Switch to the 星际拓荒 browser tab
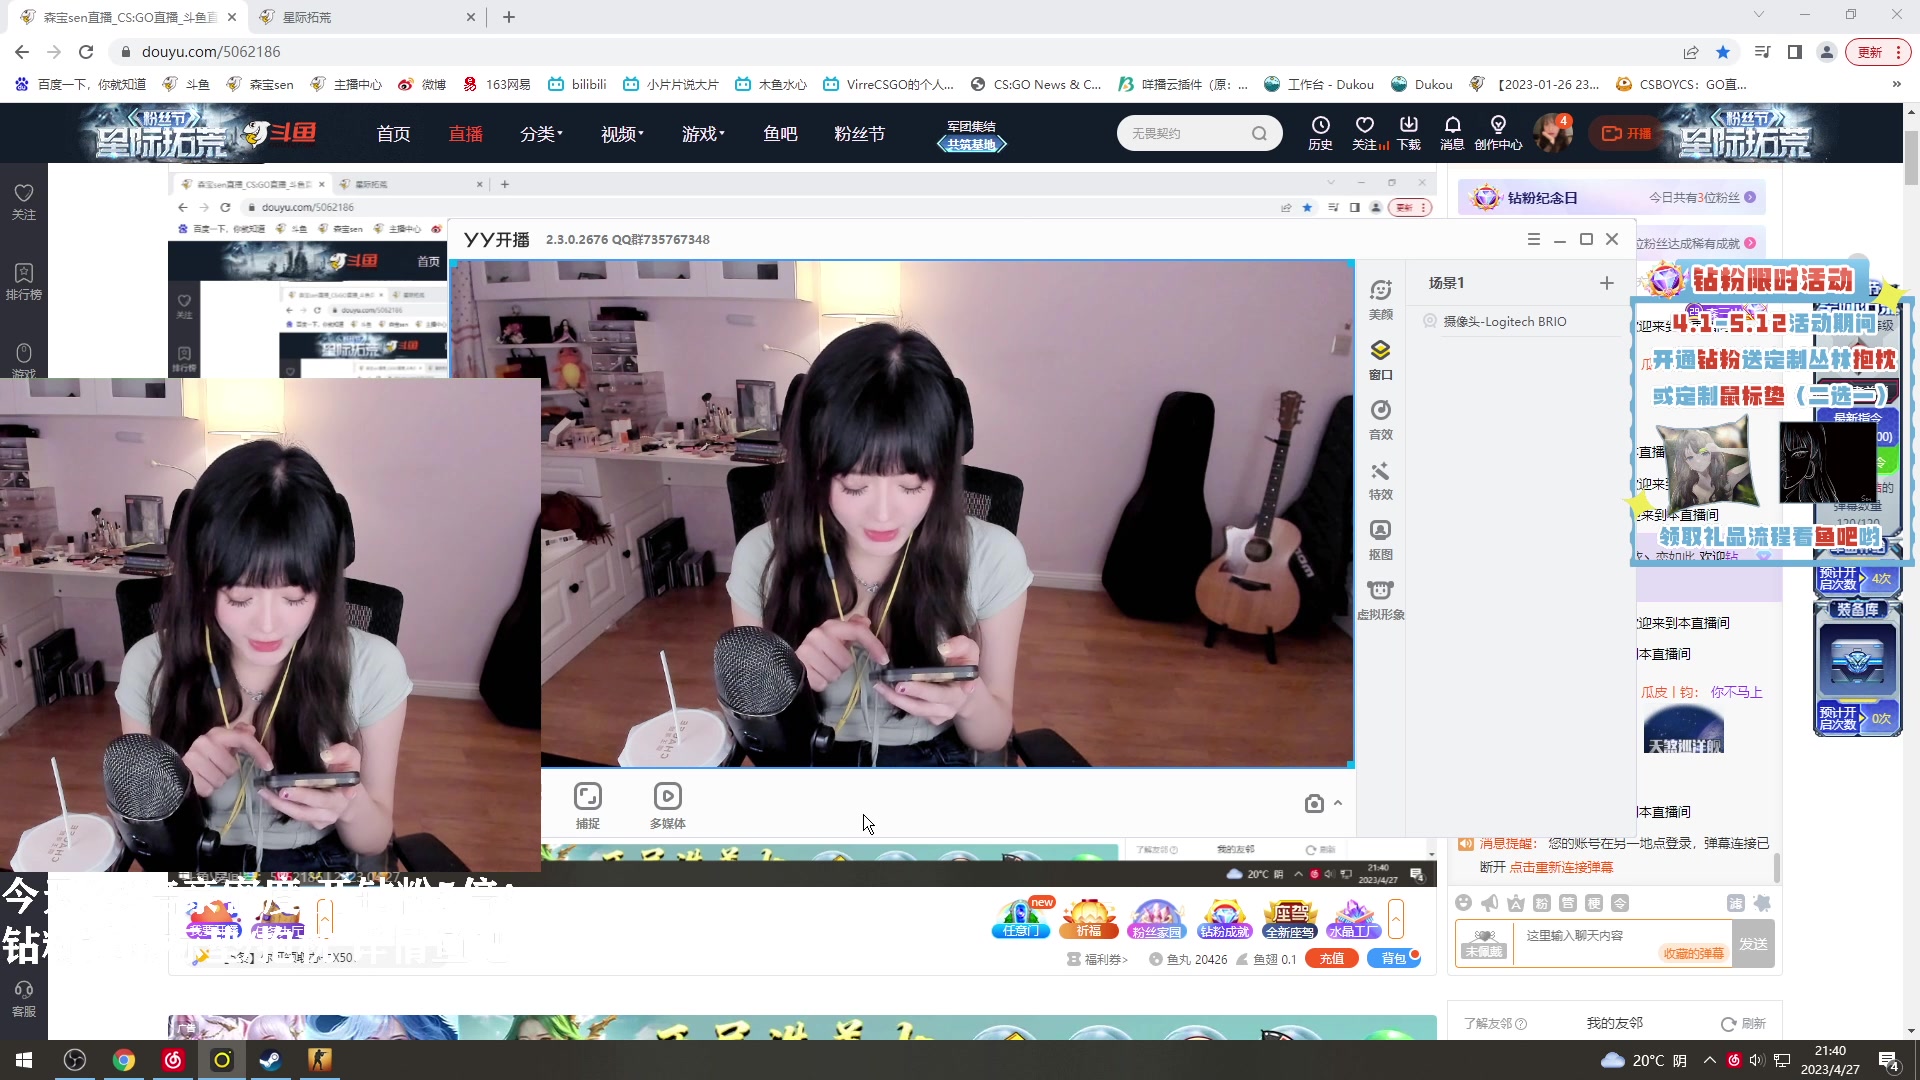 (x=365, y=17)
